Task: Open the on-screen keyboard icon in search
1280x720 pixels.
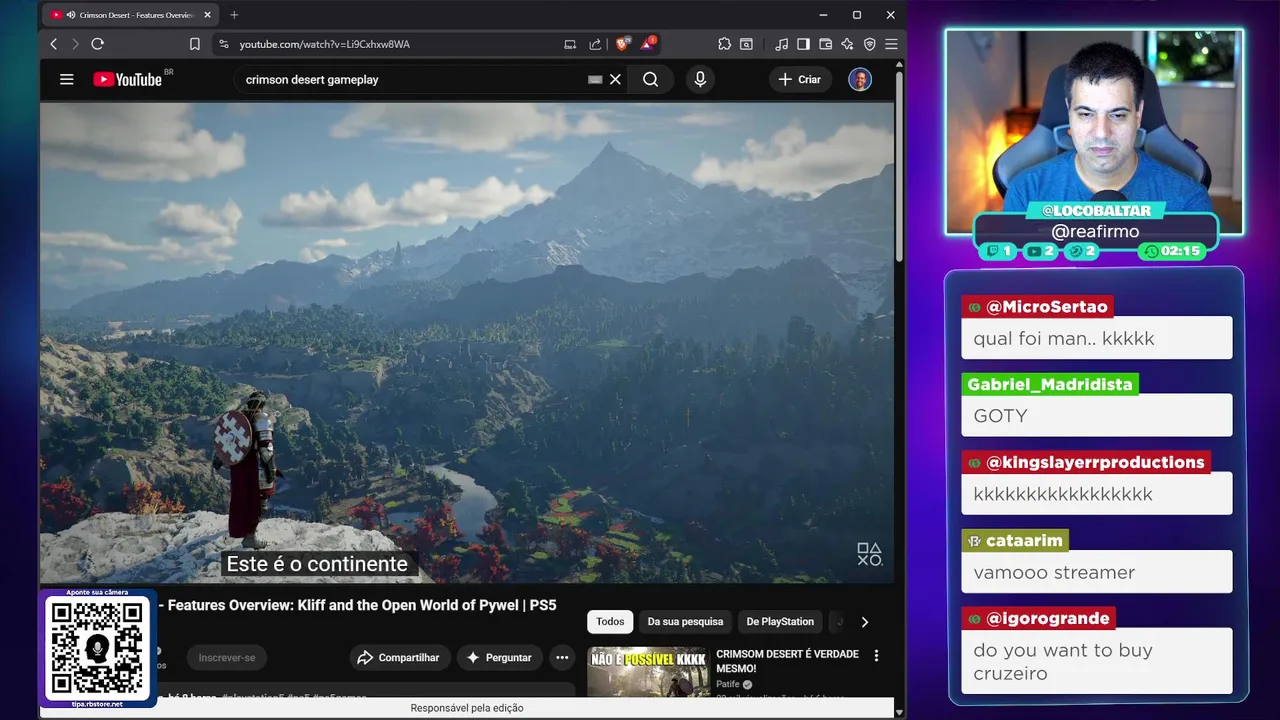Action: (x=595, y=79)
